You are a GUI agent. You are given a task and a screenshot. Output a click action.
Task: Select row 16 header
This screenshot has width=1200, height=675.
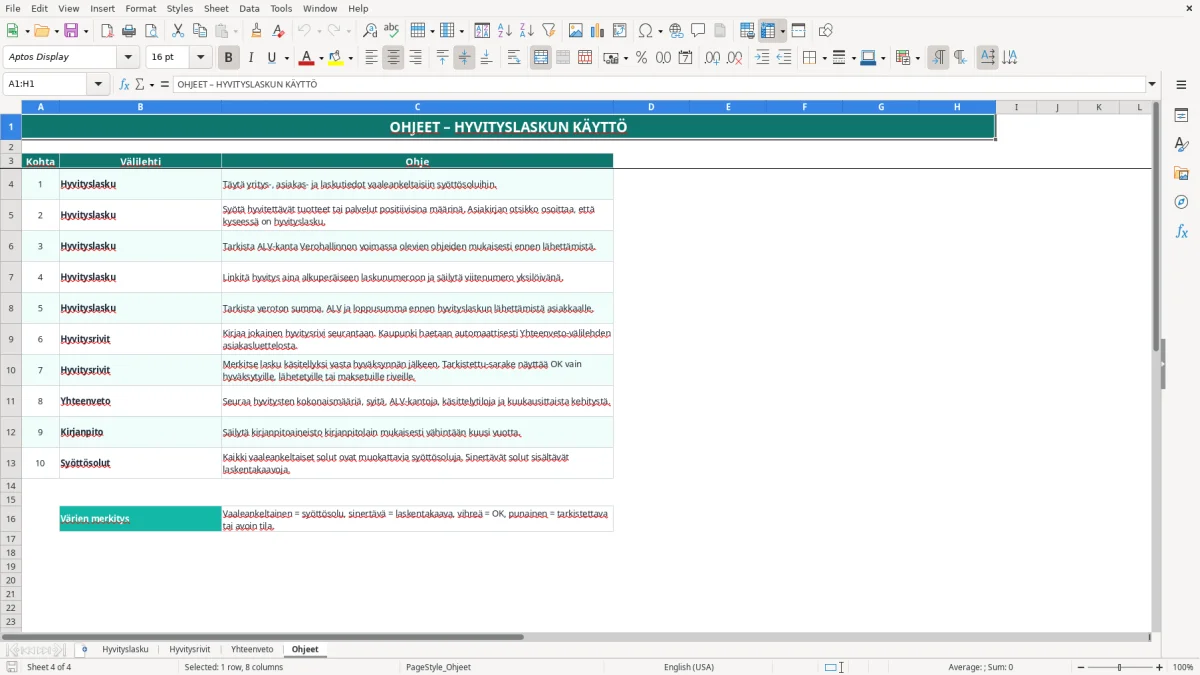click(x=11, y=518)
